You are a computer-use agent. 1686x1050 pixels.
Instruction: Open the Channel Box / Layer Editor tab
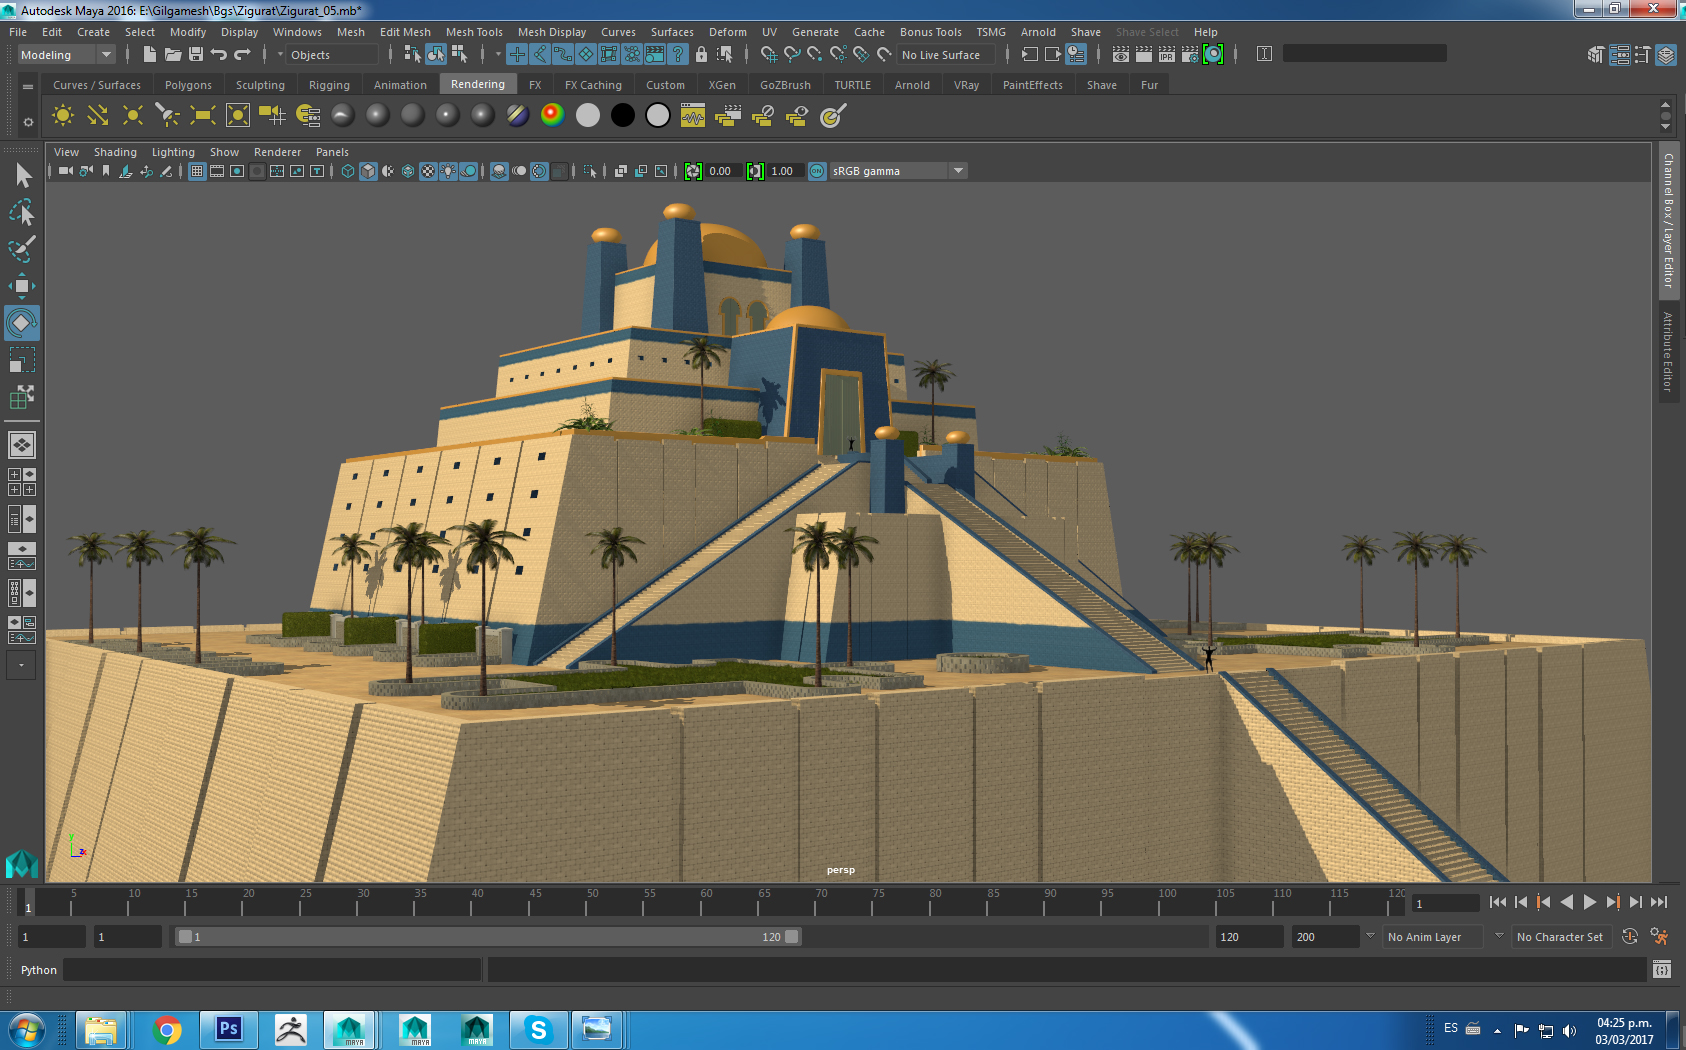click(1668, 220)
